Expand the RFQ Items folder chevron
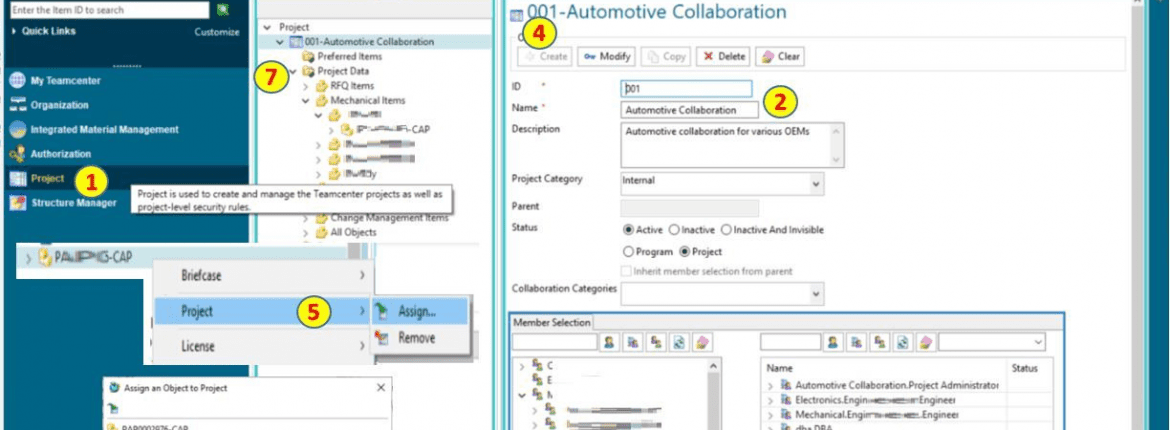The image size is (1170, 430). (x=306, y=86)
